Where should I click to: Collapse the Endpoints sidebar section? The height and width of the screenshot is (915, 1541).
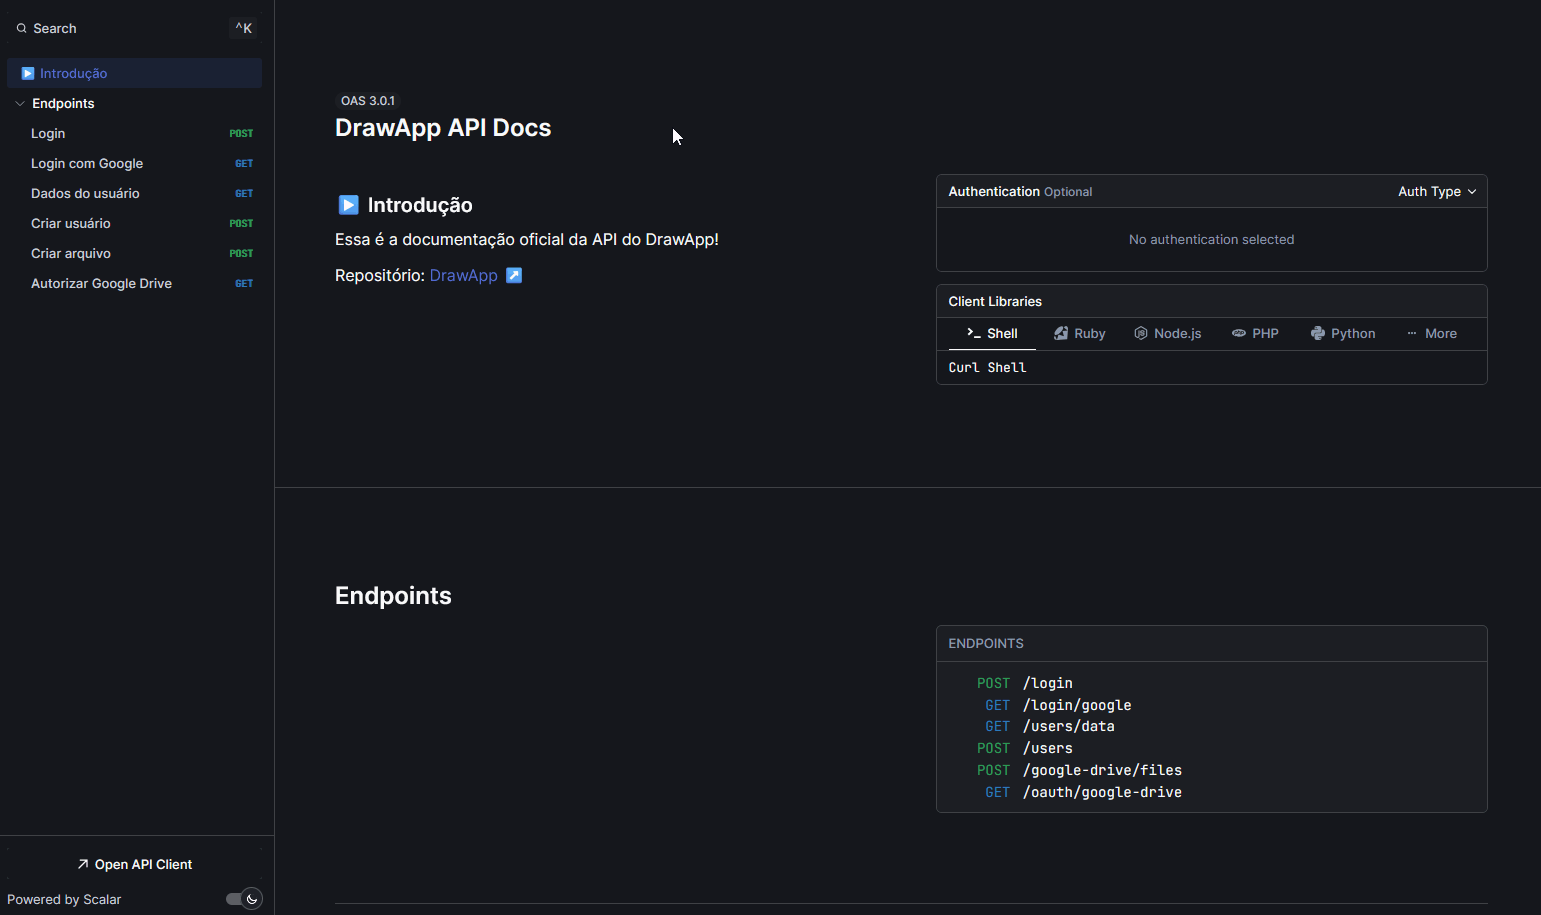20,103
